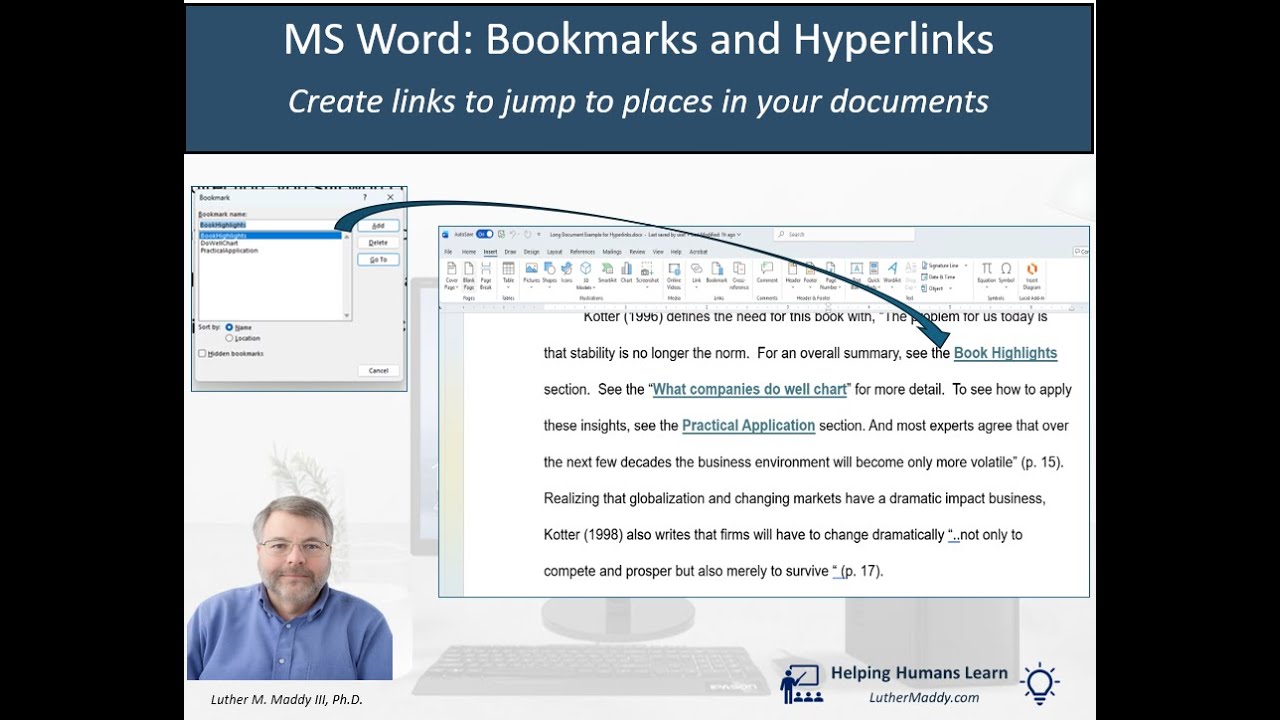This screenshot has width=1280, height=720.
Task: Toggle the AutoSave switch
Action: tap(484, 234)
